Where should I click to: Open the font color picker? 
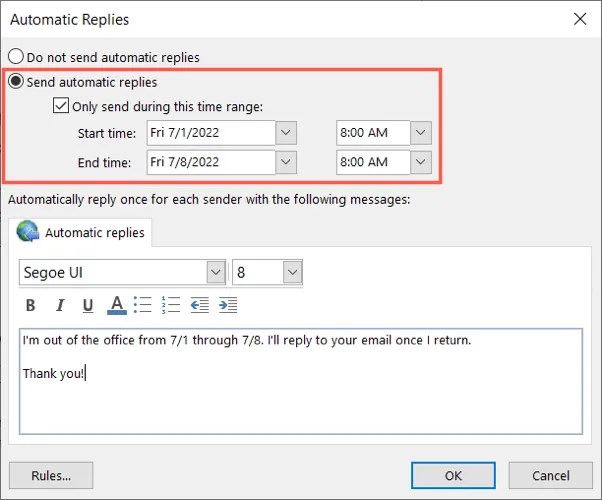[x=117, y=305]
